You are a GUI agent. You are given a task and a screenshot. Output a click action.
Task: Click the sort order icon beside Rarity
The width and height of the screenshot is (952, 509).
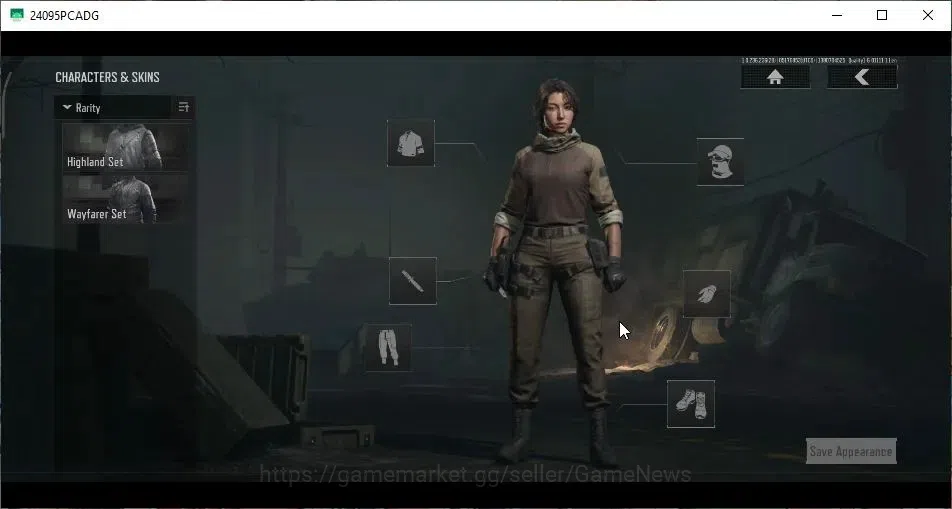(x=184, y=108)
